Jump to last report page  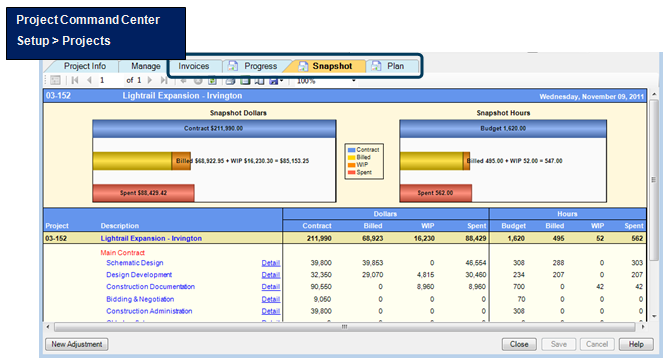coord(164,80)
